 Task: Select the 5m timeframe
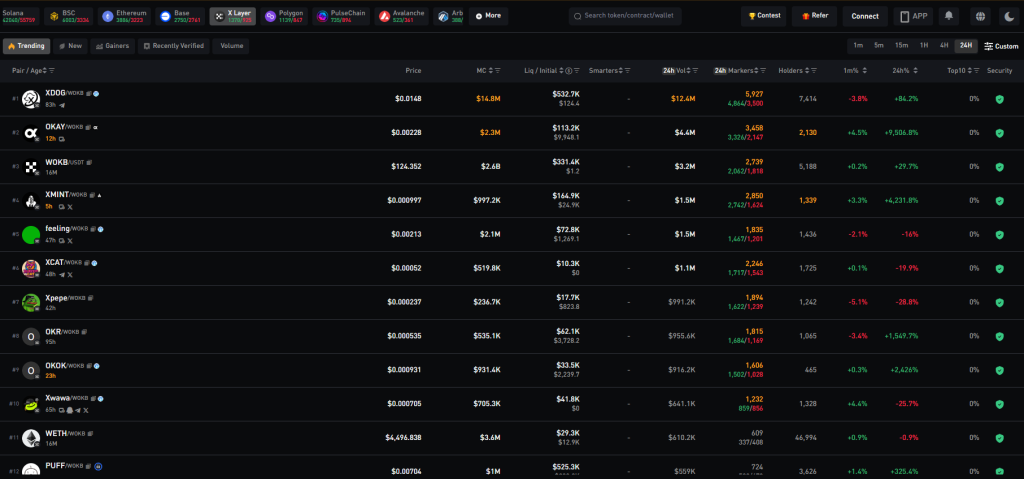pos(879,46)
